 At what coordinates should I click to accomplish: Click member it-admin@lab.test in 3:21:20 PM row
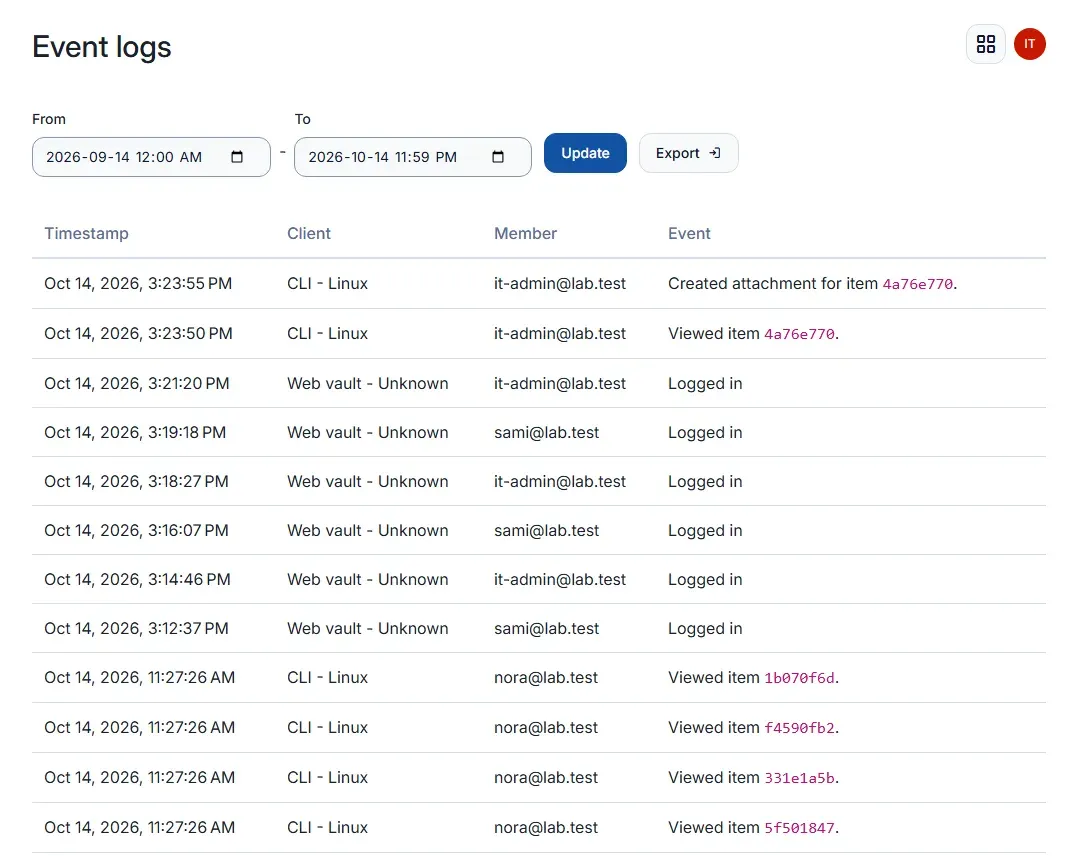(560, 384)
